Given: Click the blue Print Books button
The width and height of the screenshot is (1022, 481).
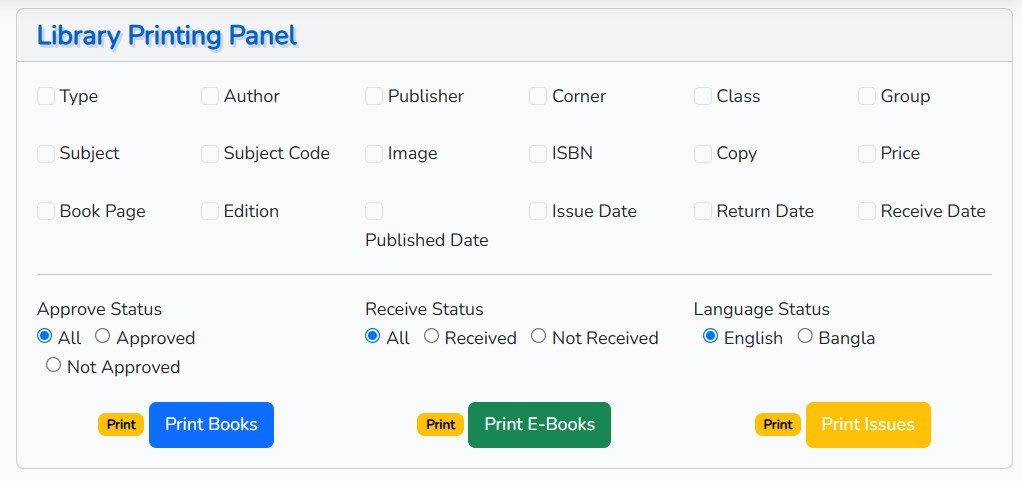Looking at the screenshot, I should [211, 425].
